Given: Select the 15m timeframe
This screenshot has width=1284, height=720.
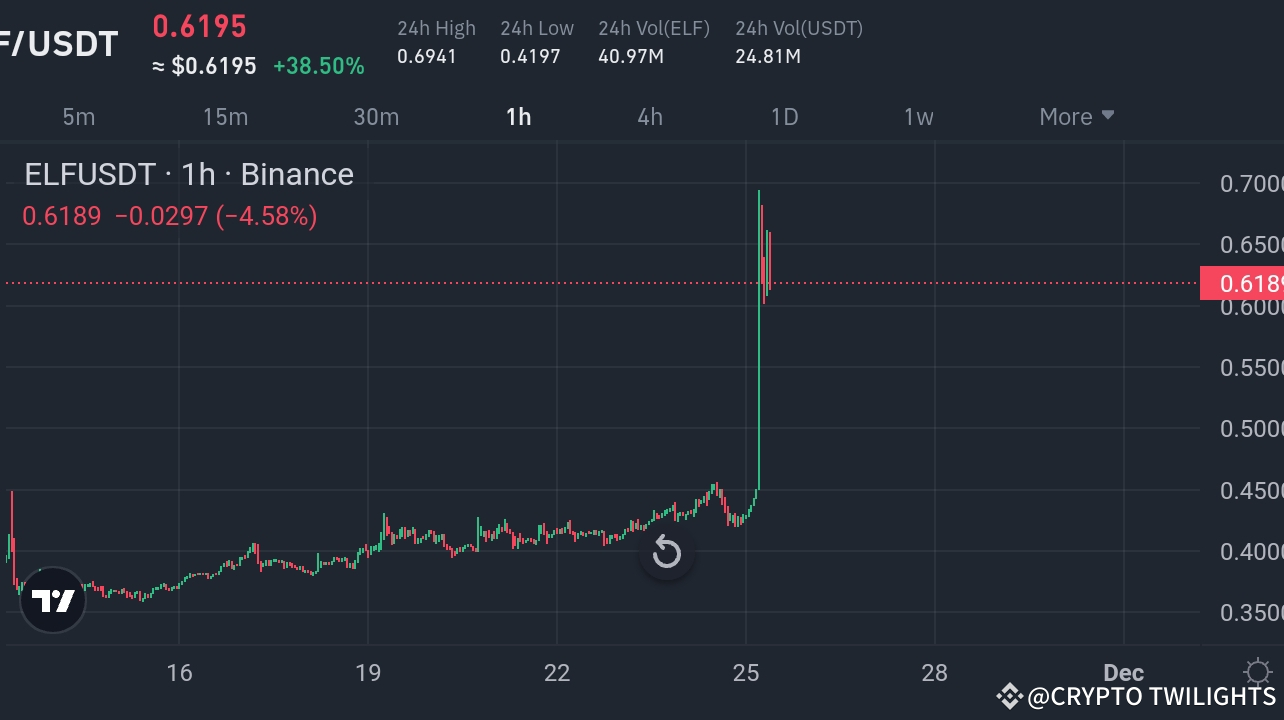Looking at the screenshot, I should point(225,116).
